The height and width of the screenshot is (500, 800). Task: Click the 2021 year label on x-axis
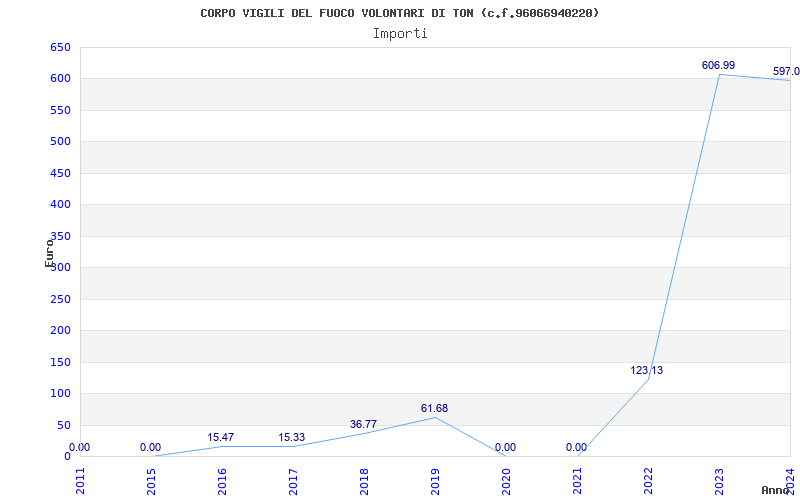point(577,482)
